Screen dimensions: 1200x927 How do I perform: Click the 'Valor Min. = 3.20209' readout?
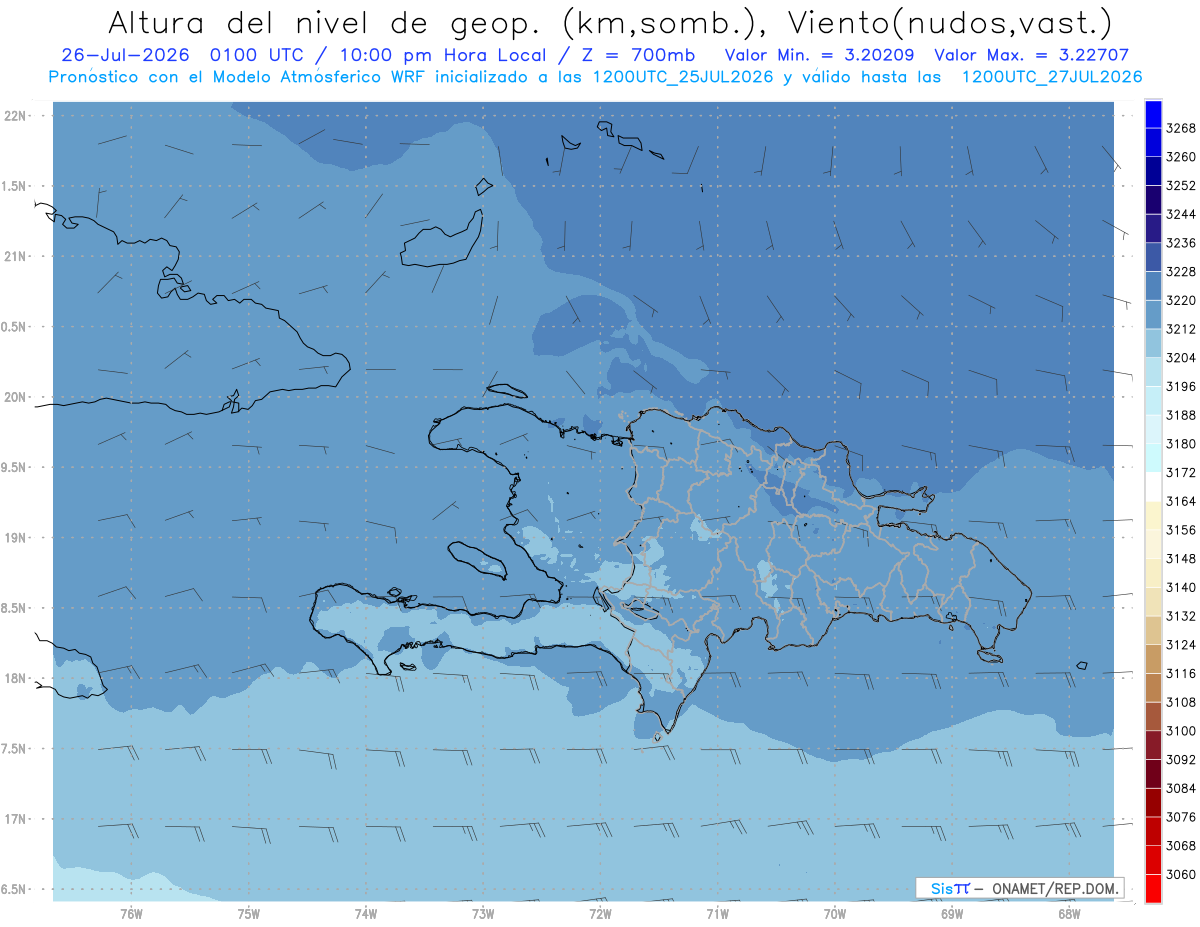point(820,55)
